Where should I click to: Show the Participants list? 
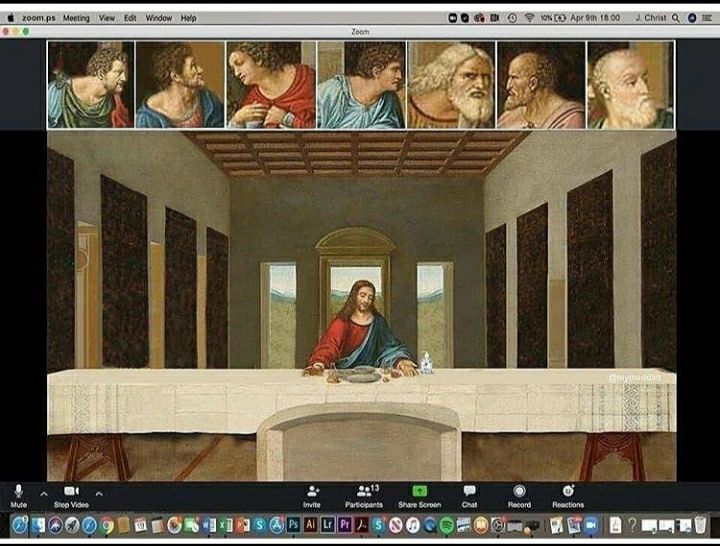coord(364,496)
